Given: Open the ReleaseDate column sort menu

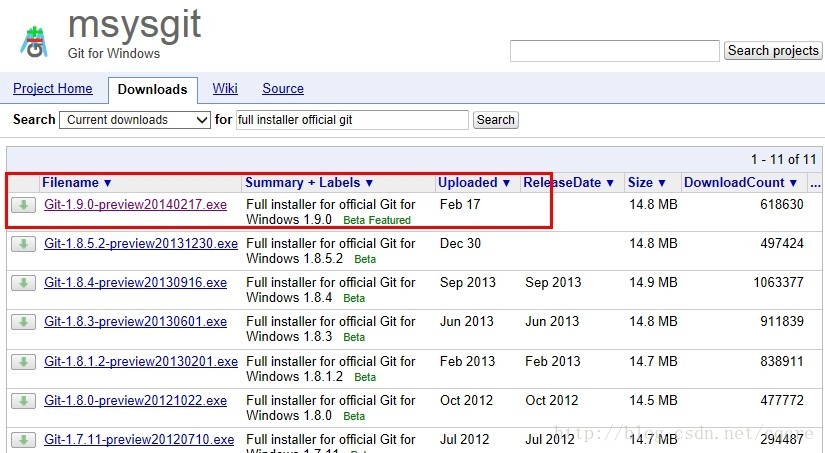Looking at the screenshot, I should pyautogui.click(x=569, y=183).
